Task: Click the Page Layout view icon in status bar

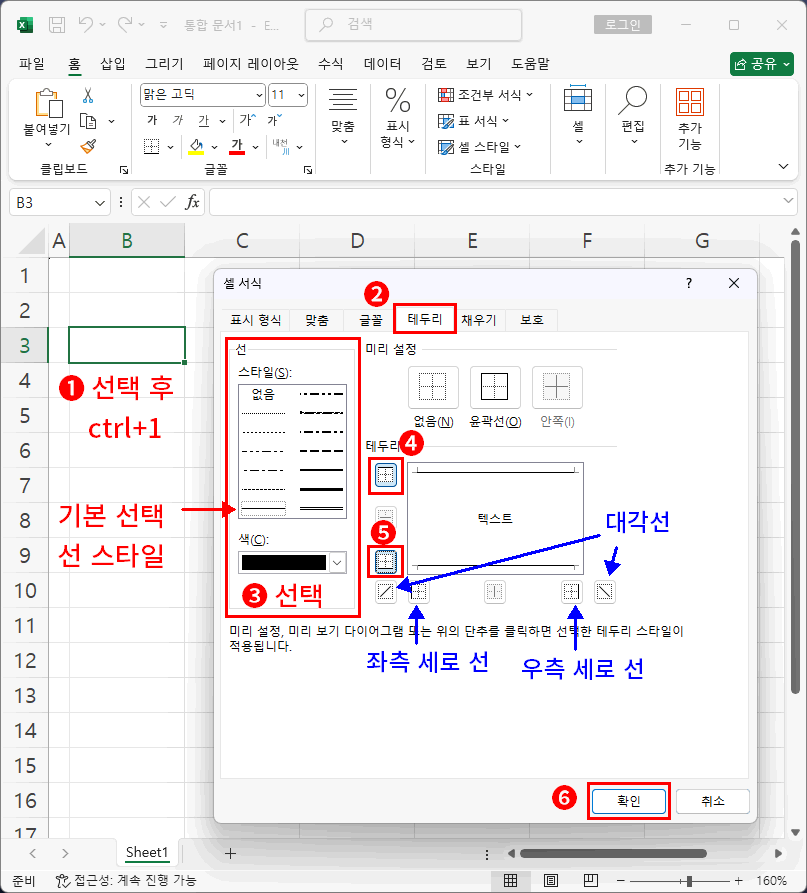Action: click(x=551, y=880)
